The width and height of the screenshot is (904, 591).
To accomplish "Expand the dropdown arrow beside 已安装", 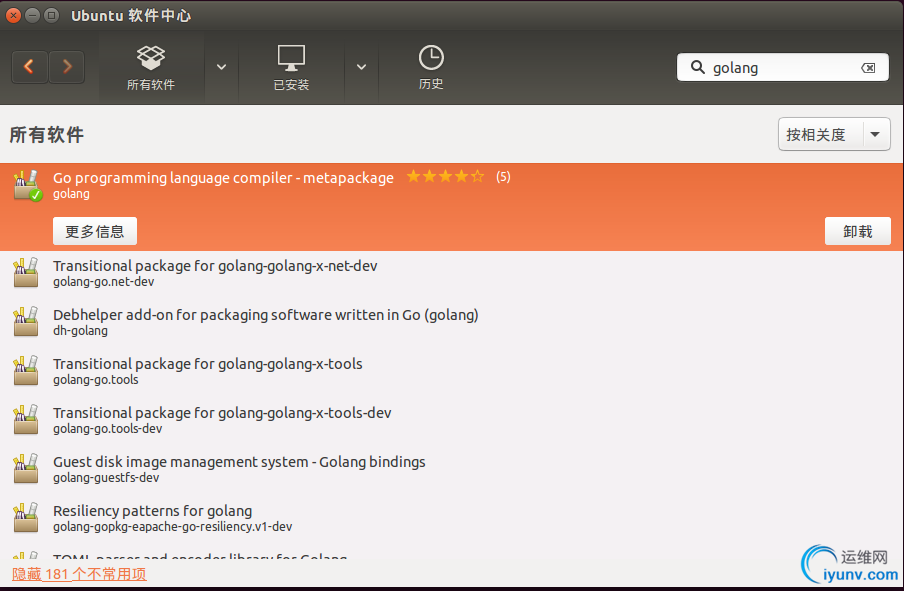I will click(x=361, y=67).
